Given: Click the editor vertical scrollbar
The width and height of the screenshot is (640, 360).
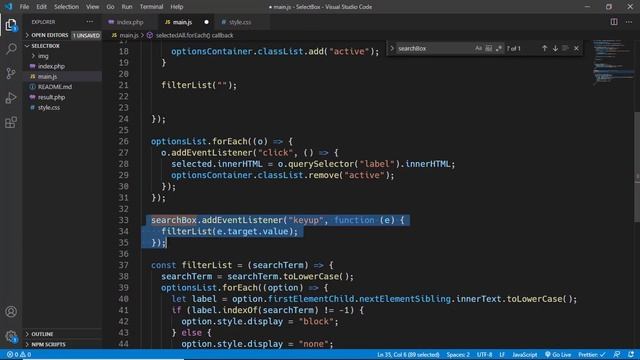Looking at the screenshot, I should pos(637,167).
